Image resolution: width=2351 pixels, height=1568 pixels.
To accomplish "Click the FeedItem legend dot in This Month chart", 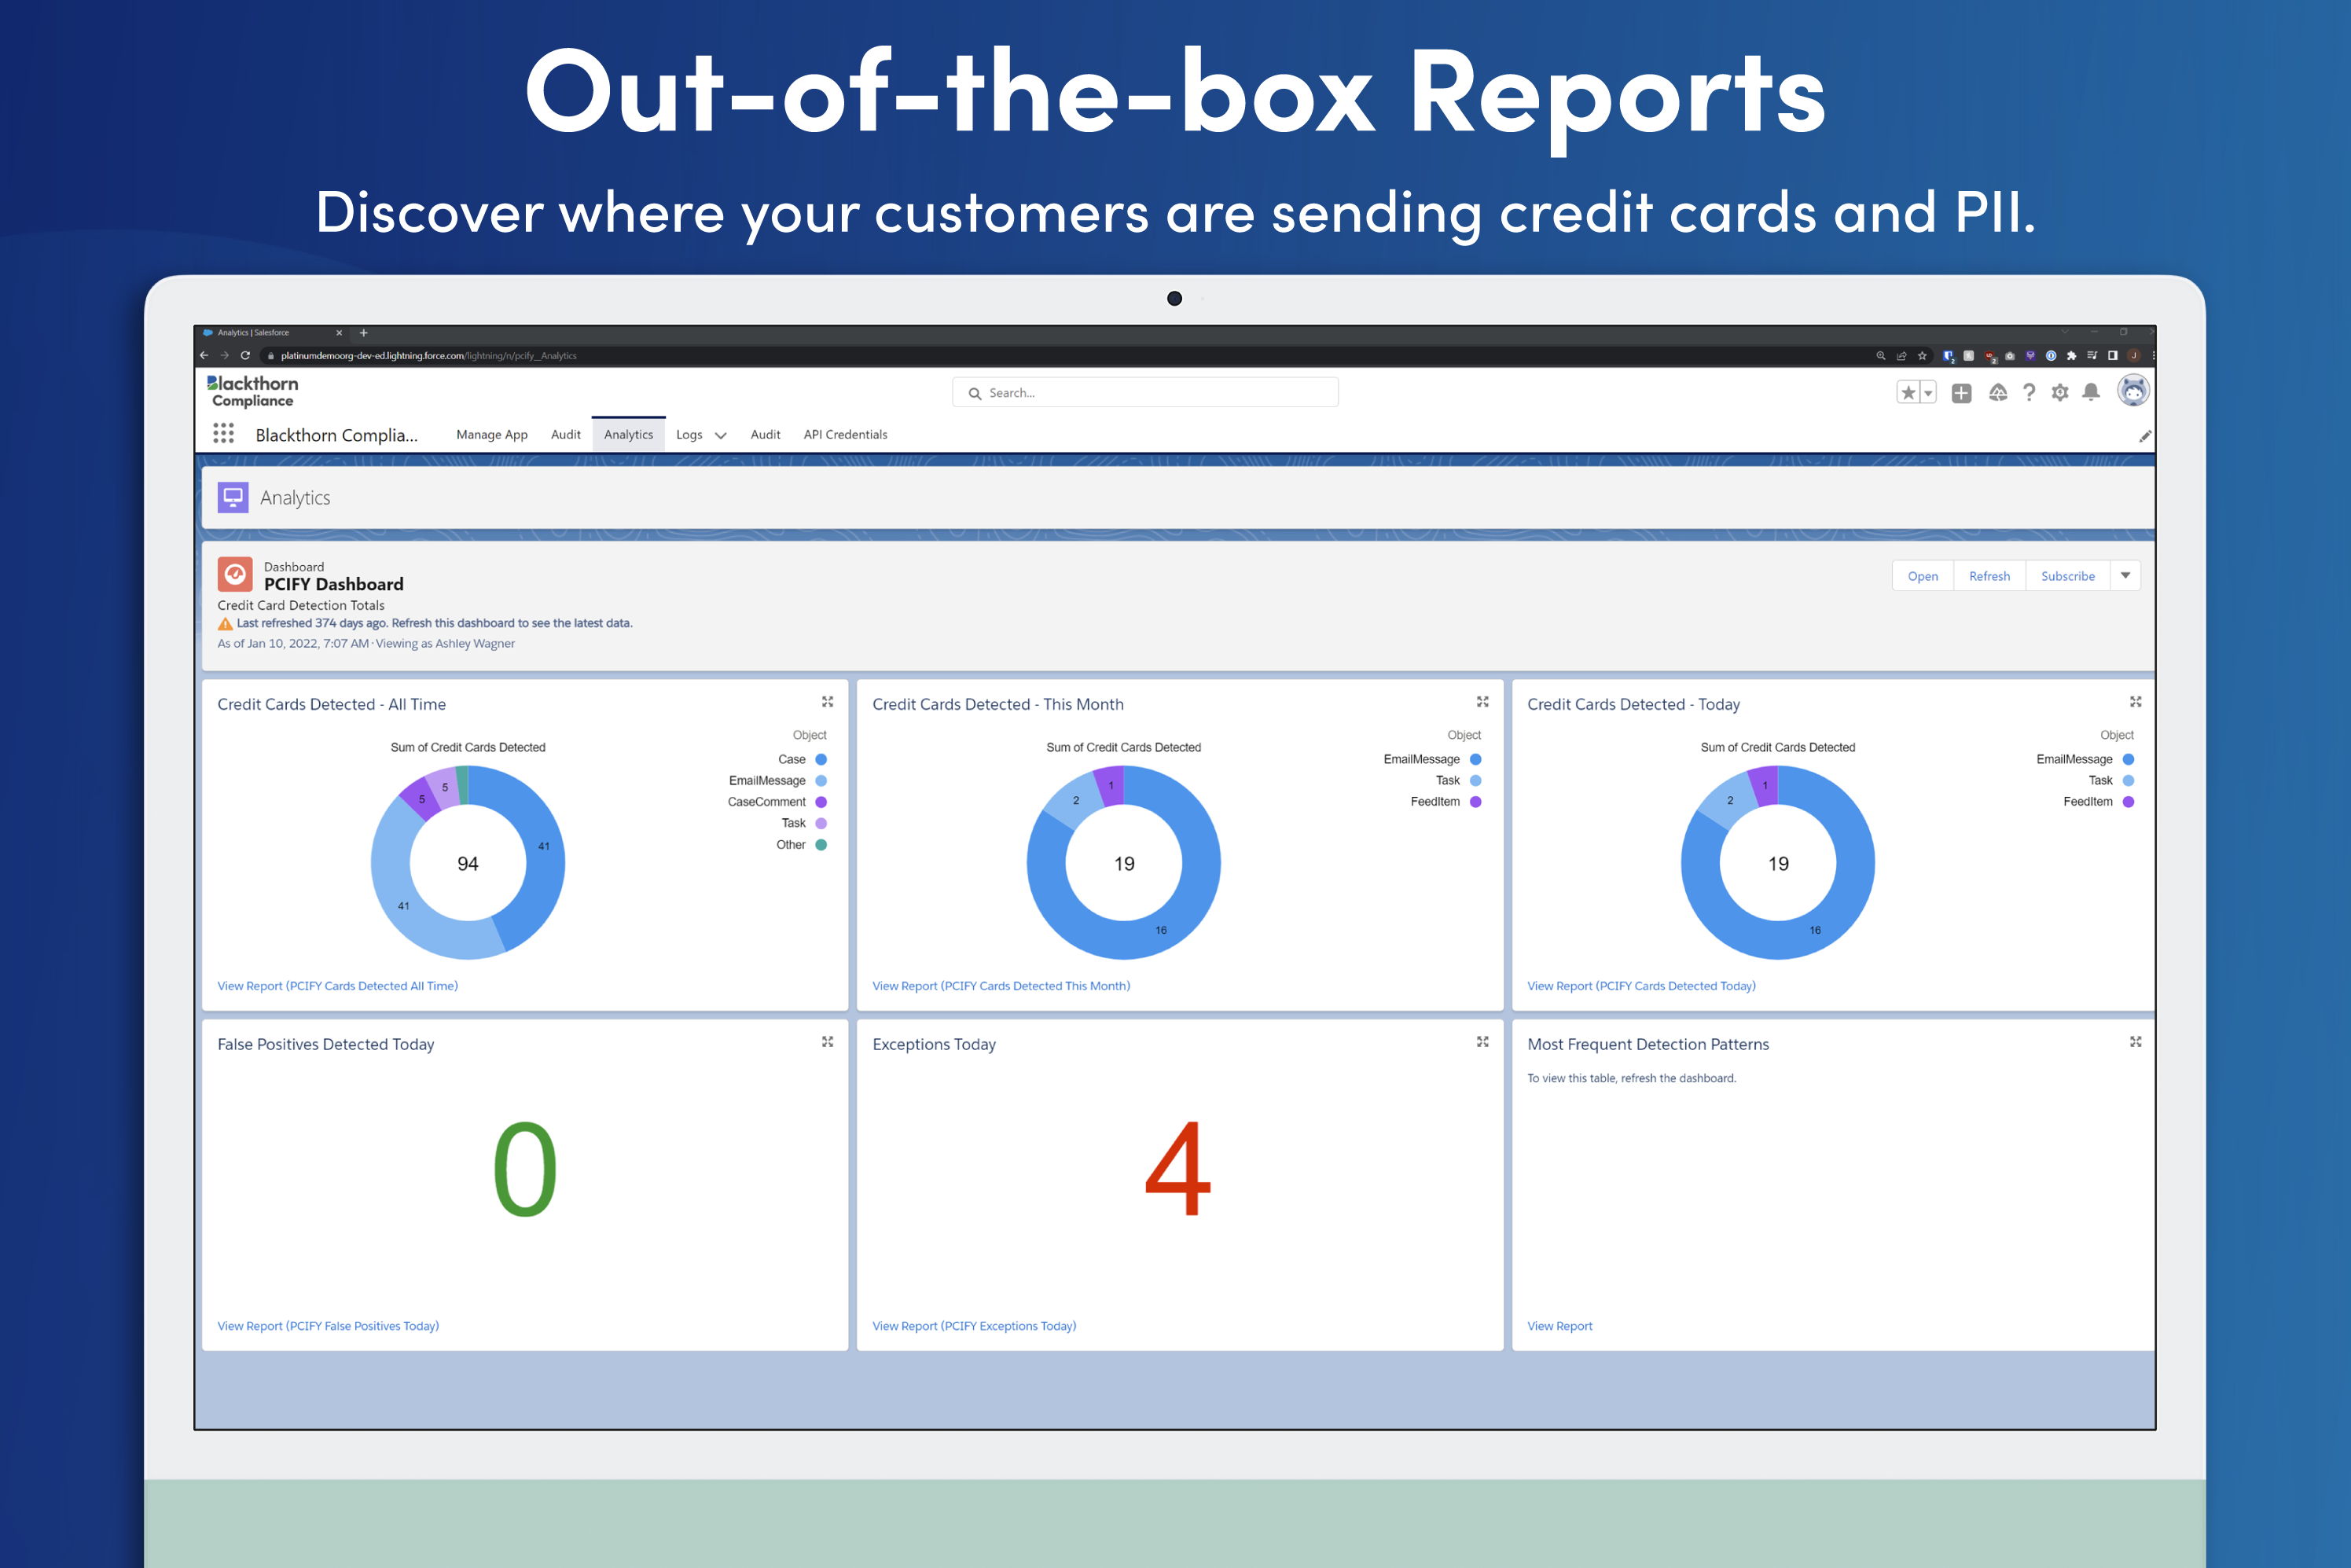I will [x=1475, y=802].
